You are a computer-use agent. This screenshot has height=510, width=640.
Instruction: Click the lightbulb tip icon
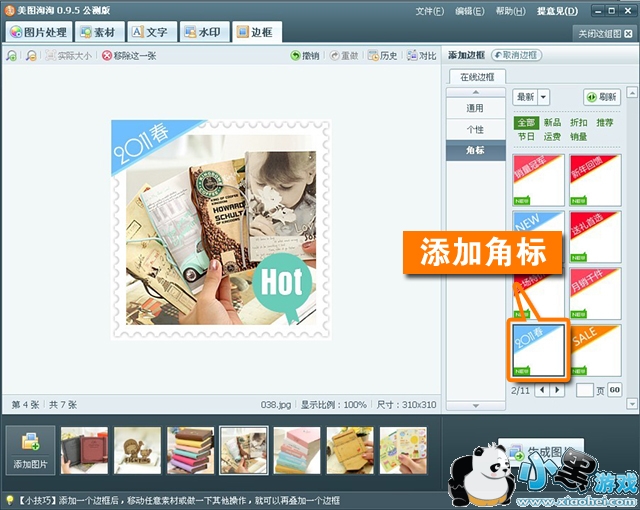point(9,500)
